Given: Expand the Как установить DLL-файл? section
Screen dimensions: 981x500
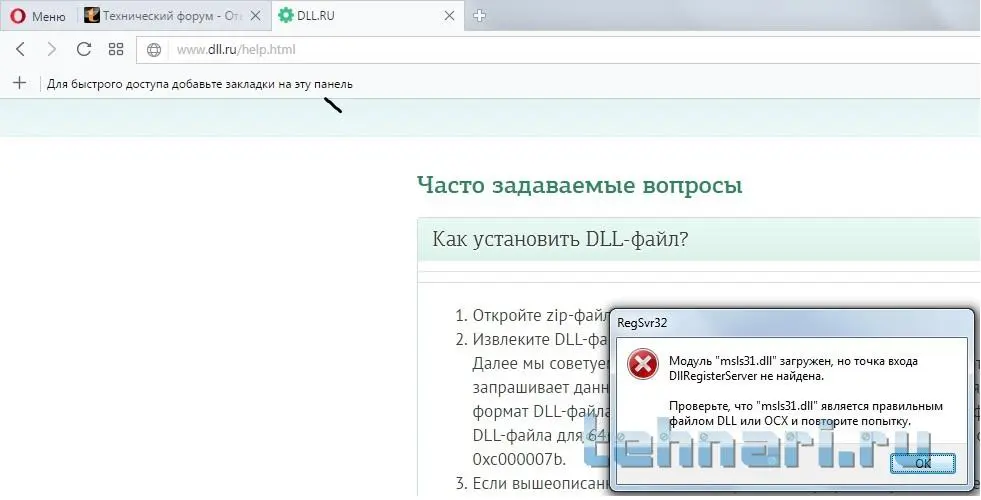Looking at the screenshot, I should point(699,239).
